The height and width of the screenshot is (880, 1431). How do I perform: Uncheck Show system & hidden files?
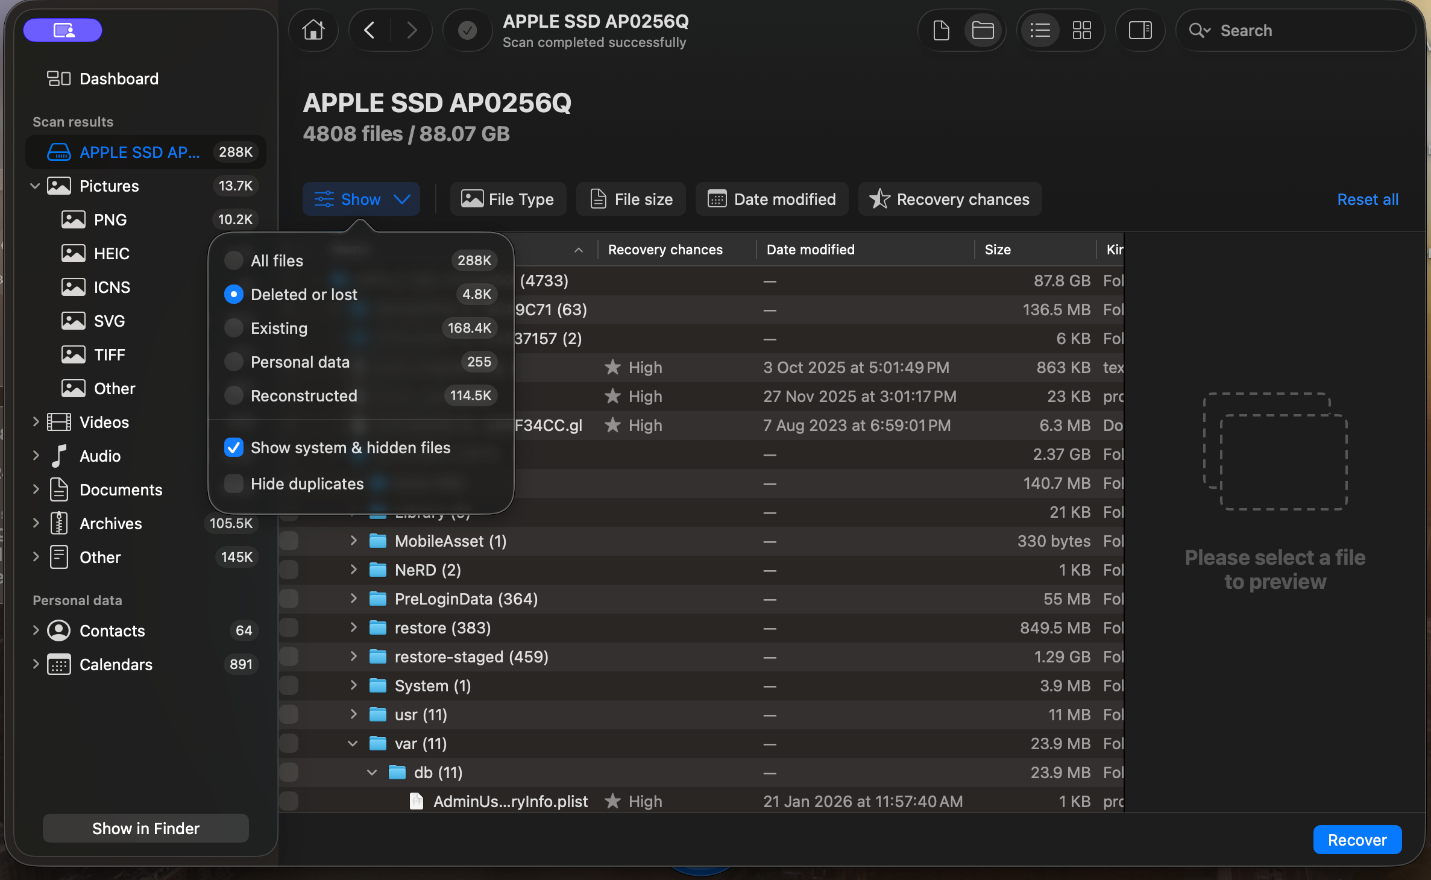[x=233, y=447]
